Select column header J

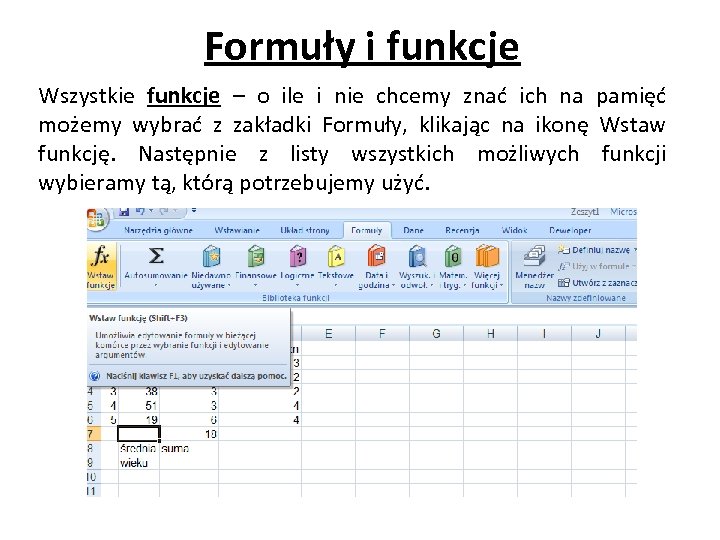598,334
